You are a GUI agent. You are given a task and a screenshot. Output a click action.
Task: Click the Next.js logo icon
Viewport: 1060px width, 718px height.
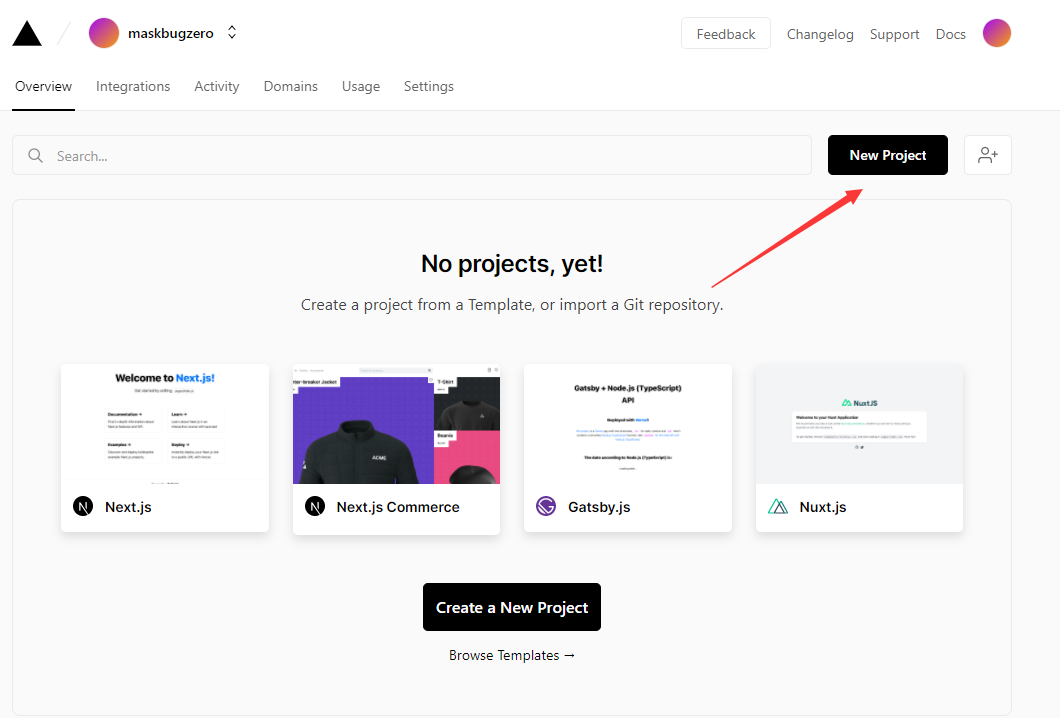coord(83,506)
